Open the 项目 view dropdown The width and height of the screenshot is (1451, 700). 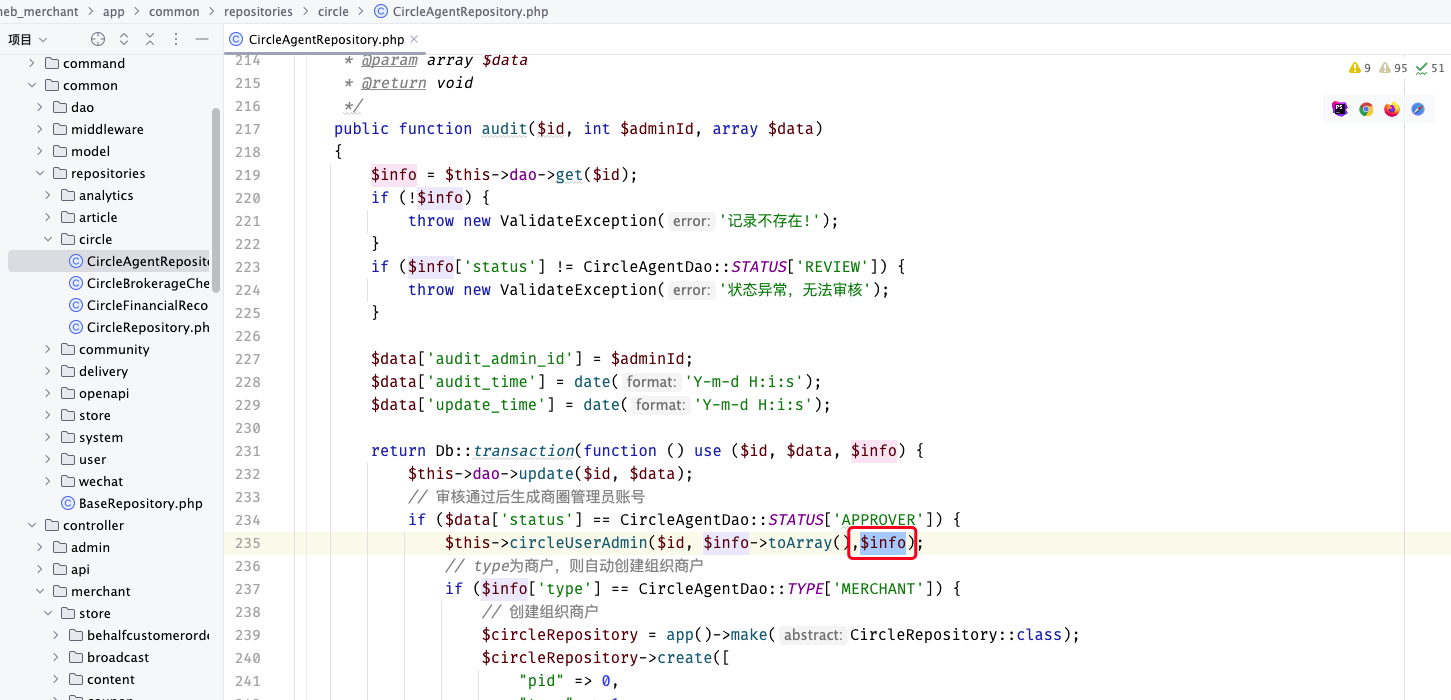(28, 39)
